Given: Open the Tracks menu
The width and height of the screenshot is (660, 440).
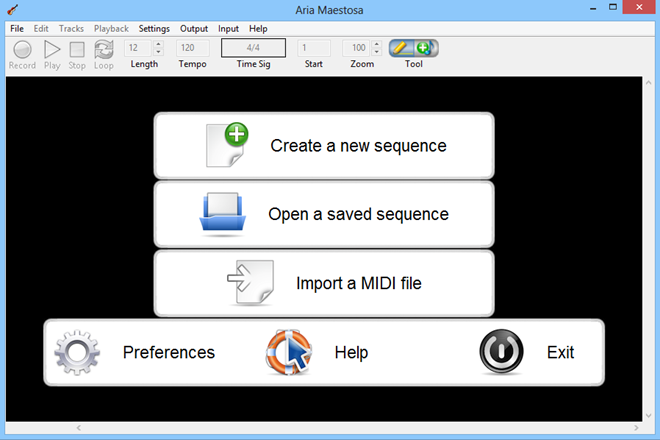Looking at the screenshot, I should coord(71,29).
